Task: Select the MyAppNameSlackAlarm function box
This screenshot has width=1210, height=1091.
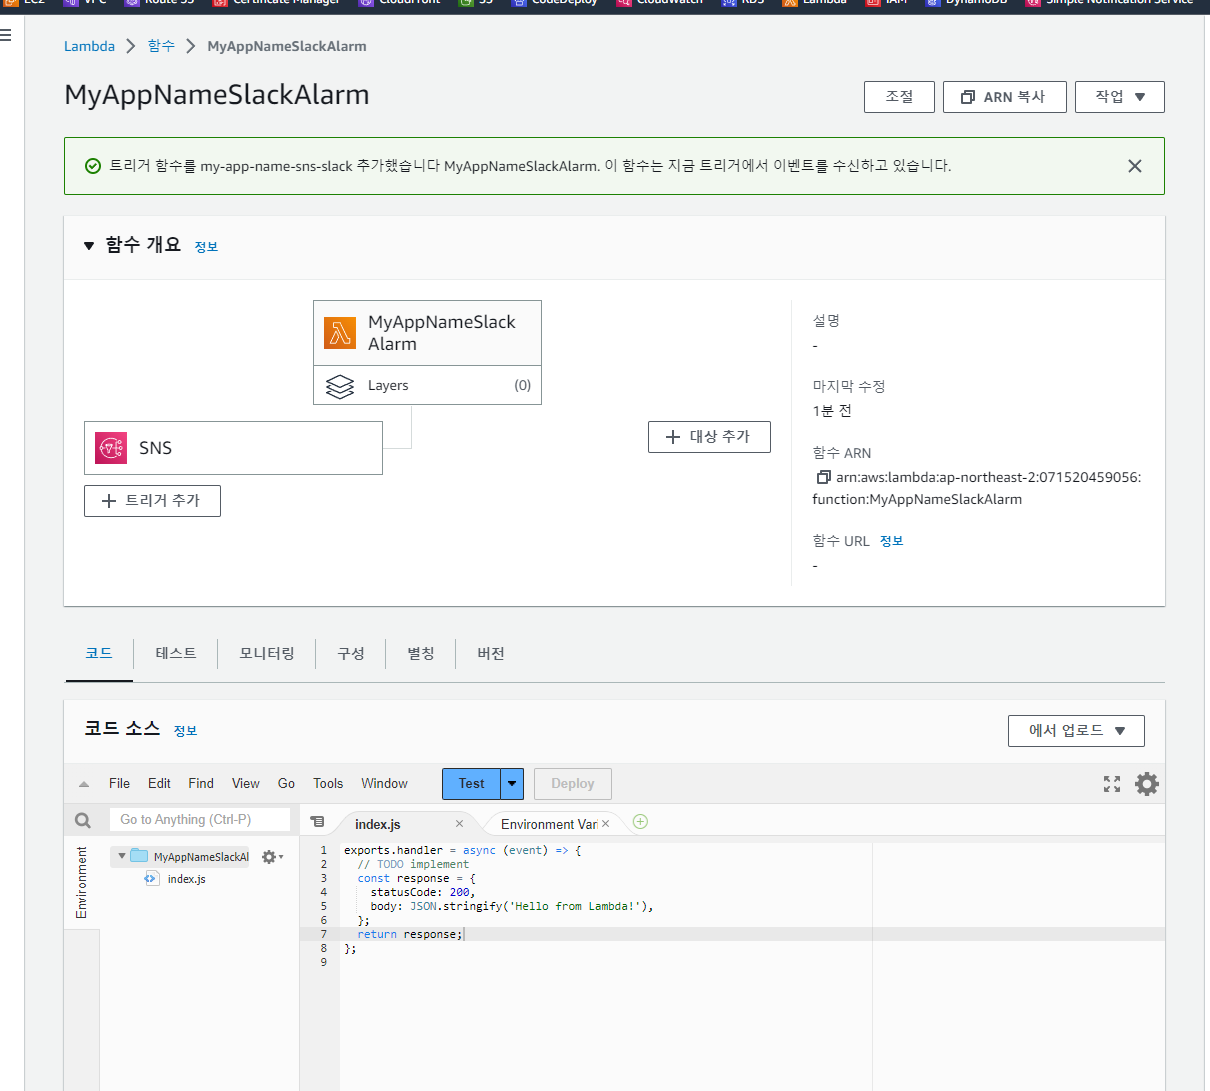Action: [427, 333]
